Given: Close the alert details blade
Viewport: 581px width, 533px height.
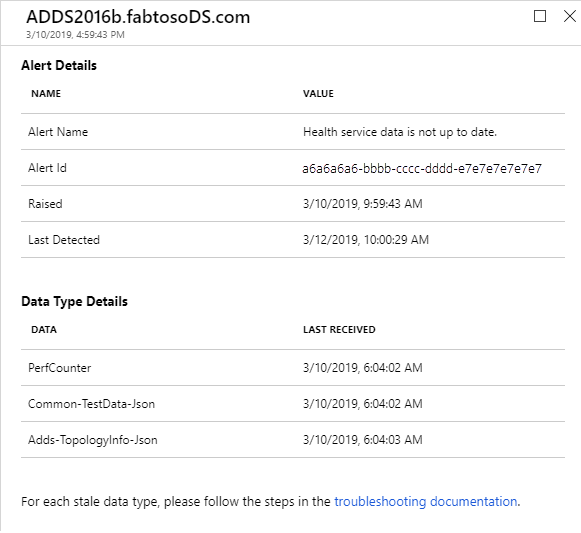Looking at the screenshot, I should tap(570, 16).
